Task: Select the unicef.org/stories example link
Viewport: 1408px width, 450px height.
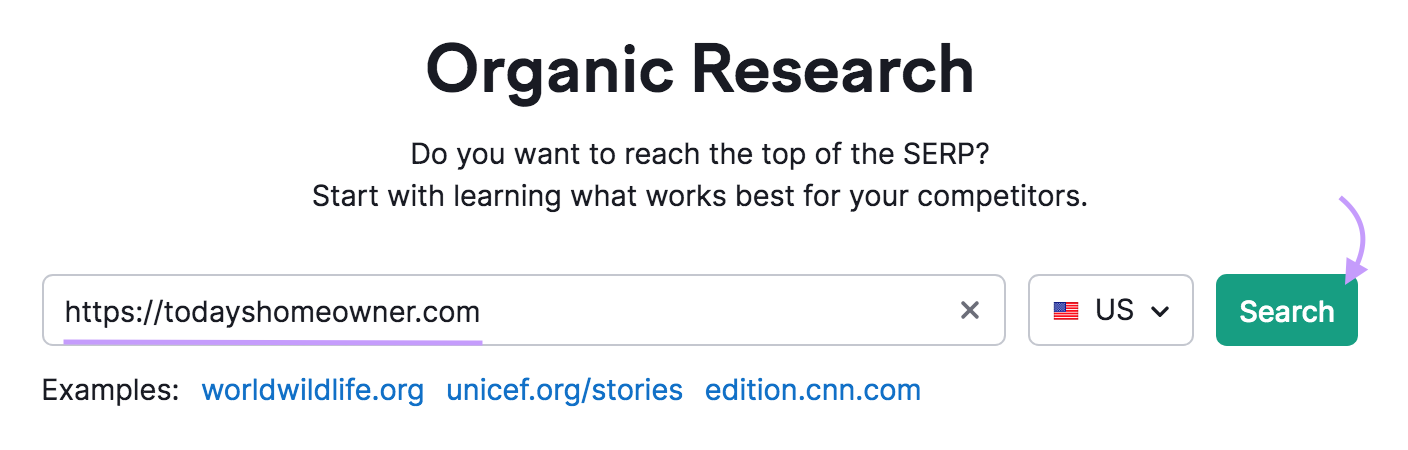Action: 565,390
